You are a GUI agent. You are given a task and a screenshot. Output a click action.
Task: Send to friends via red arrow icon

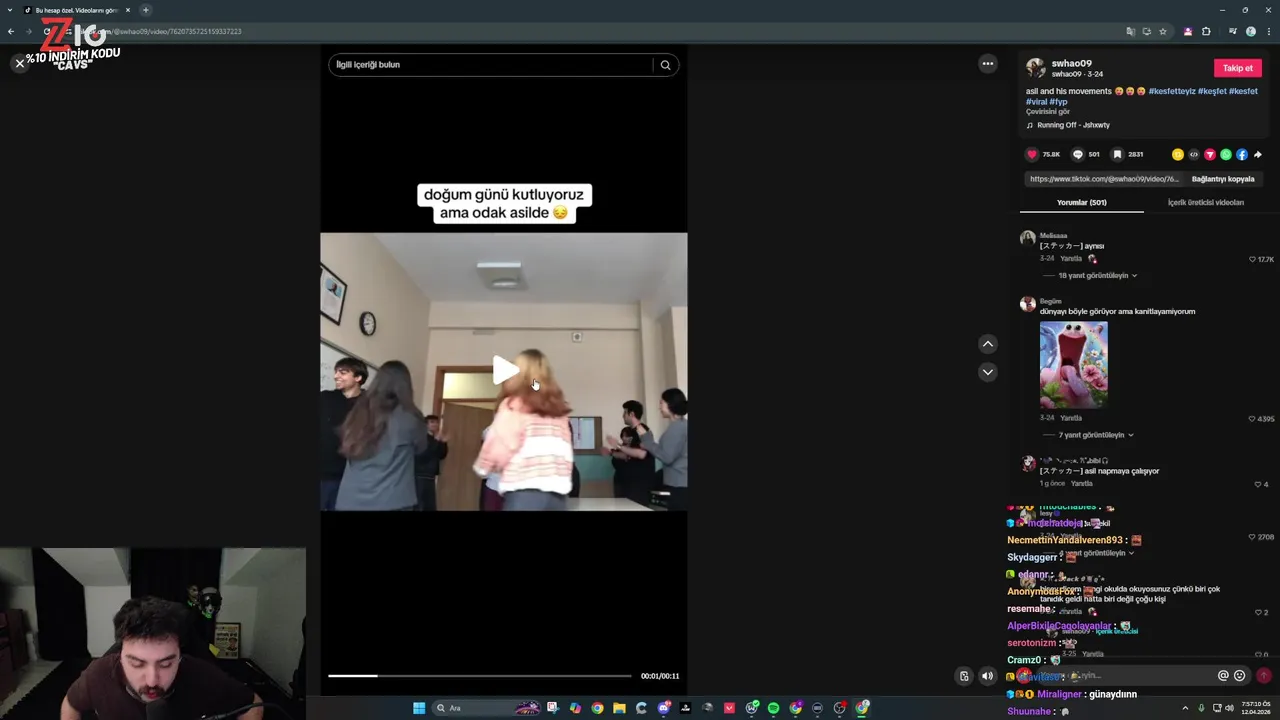click(1210, 155)
